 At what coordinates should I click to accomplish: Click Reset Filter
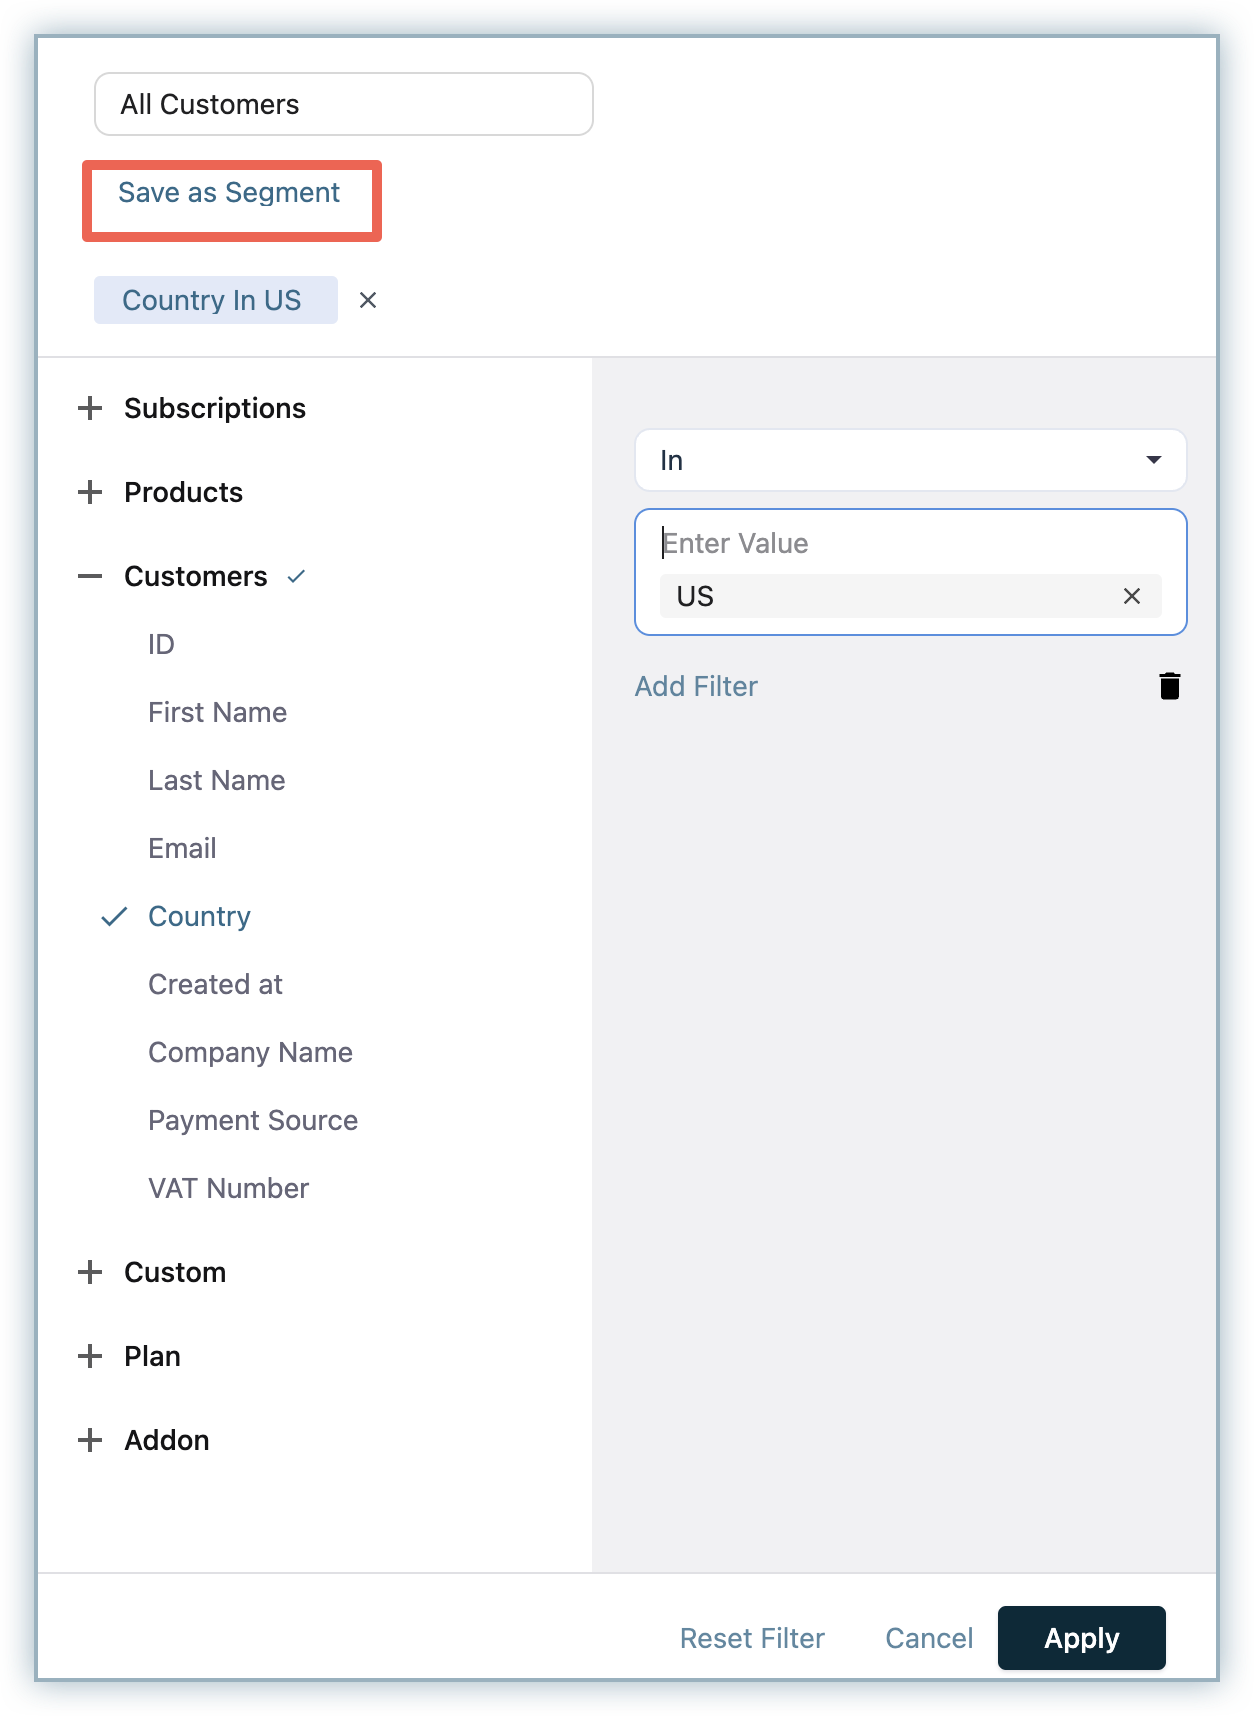pos(752,1638)
